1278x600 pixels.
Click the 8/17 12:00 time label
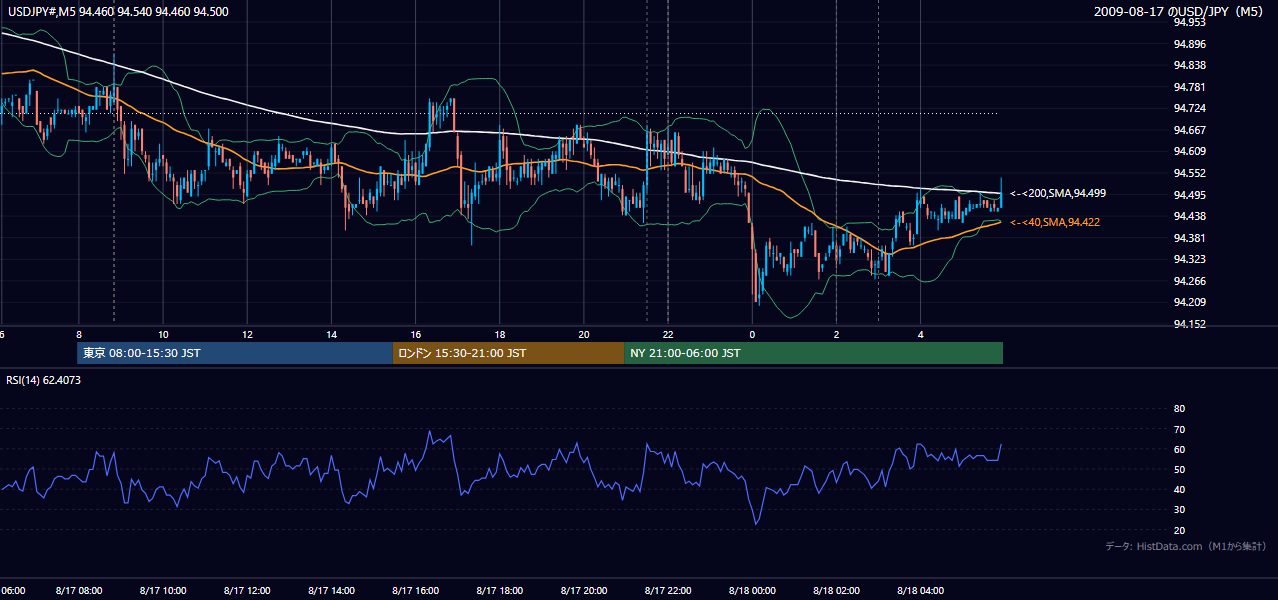pos(248,591)
